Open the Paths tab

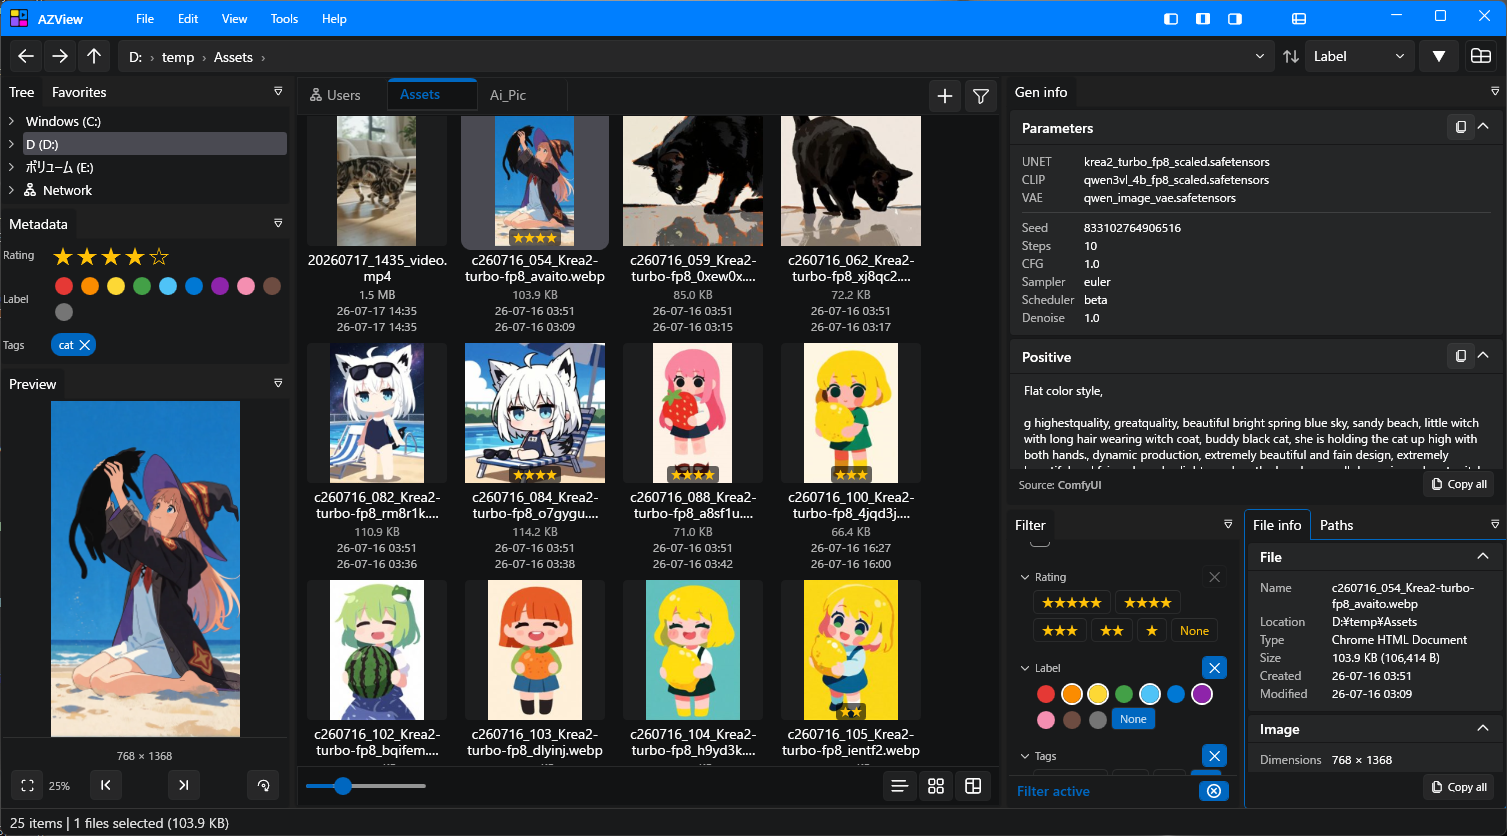[x=1336, y=525]
